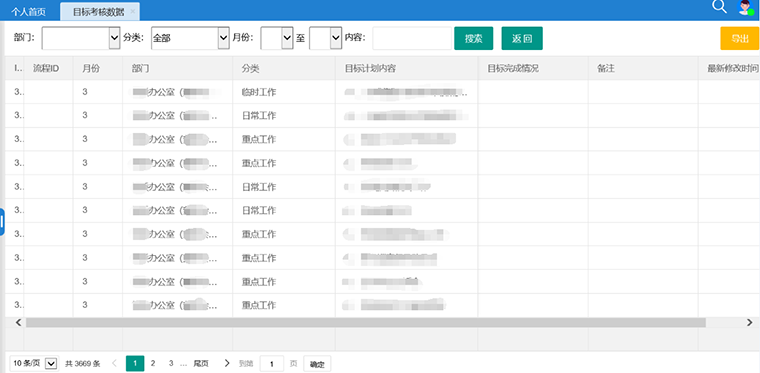Open the end month dropdown after 至

[x=326, y=38]
